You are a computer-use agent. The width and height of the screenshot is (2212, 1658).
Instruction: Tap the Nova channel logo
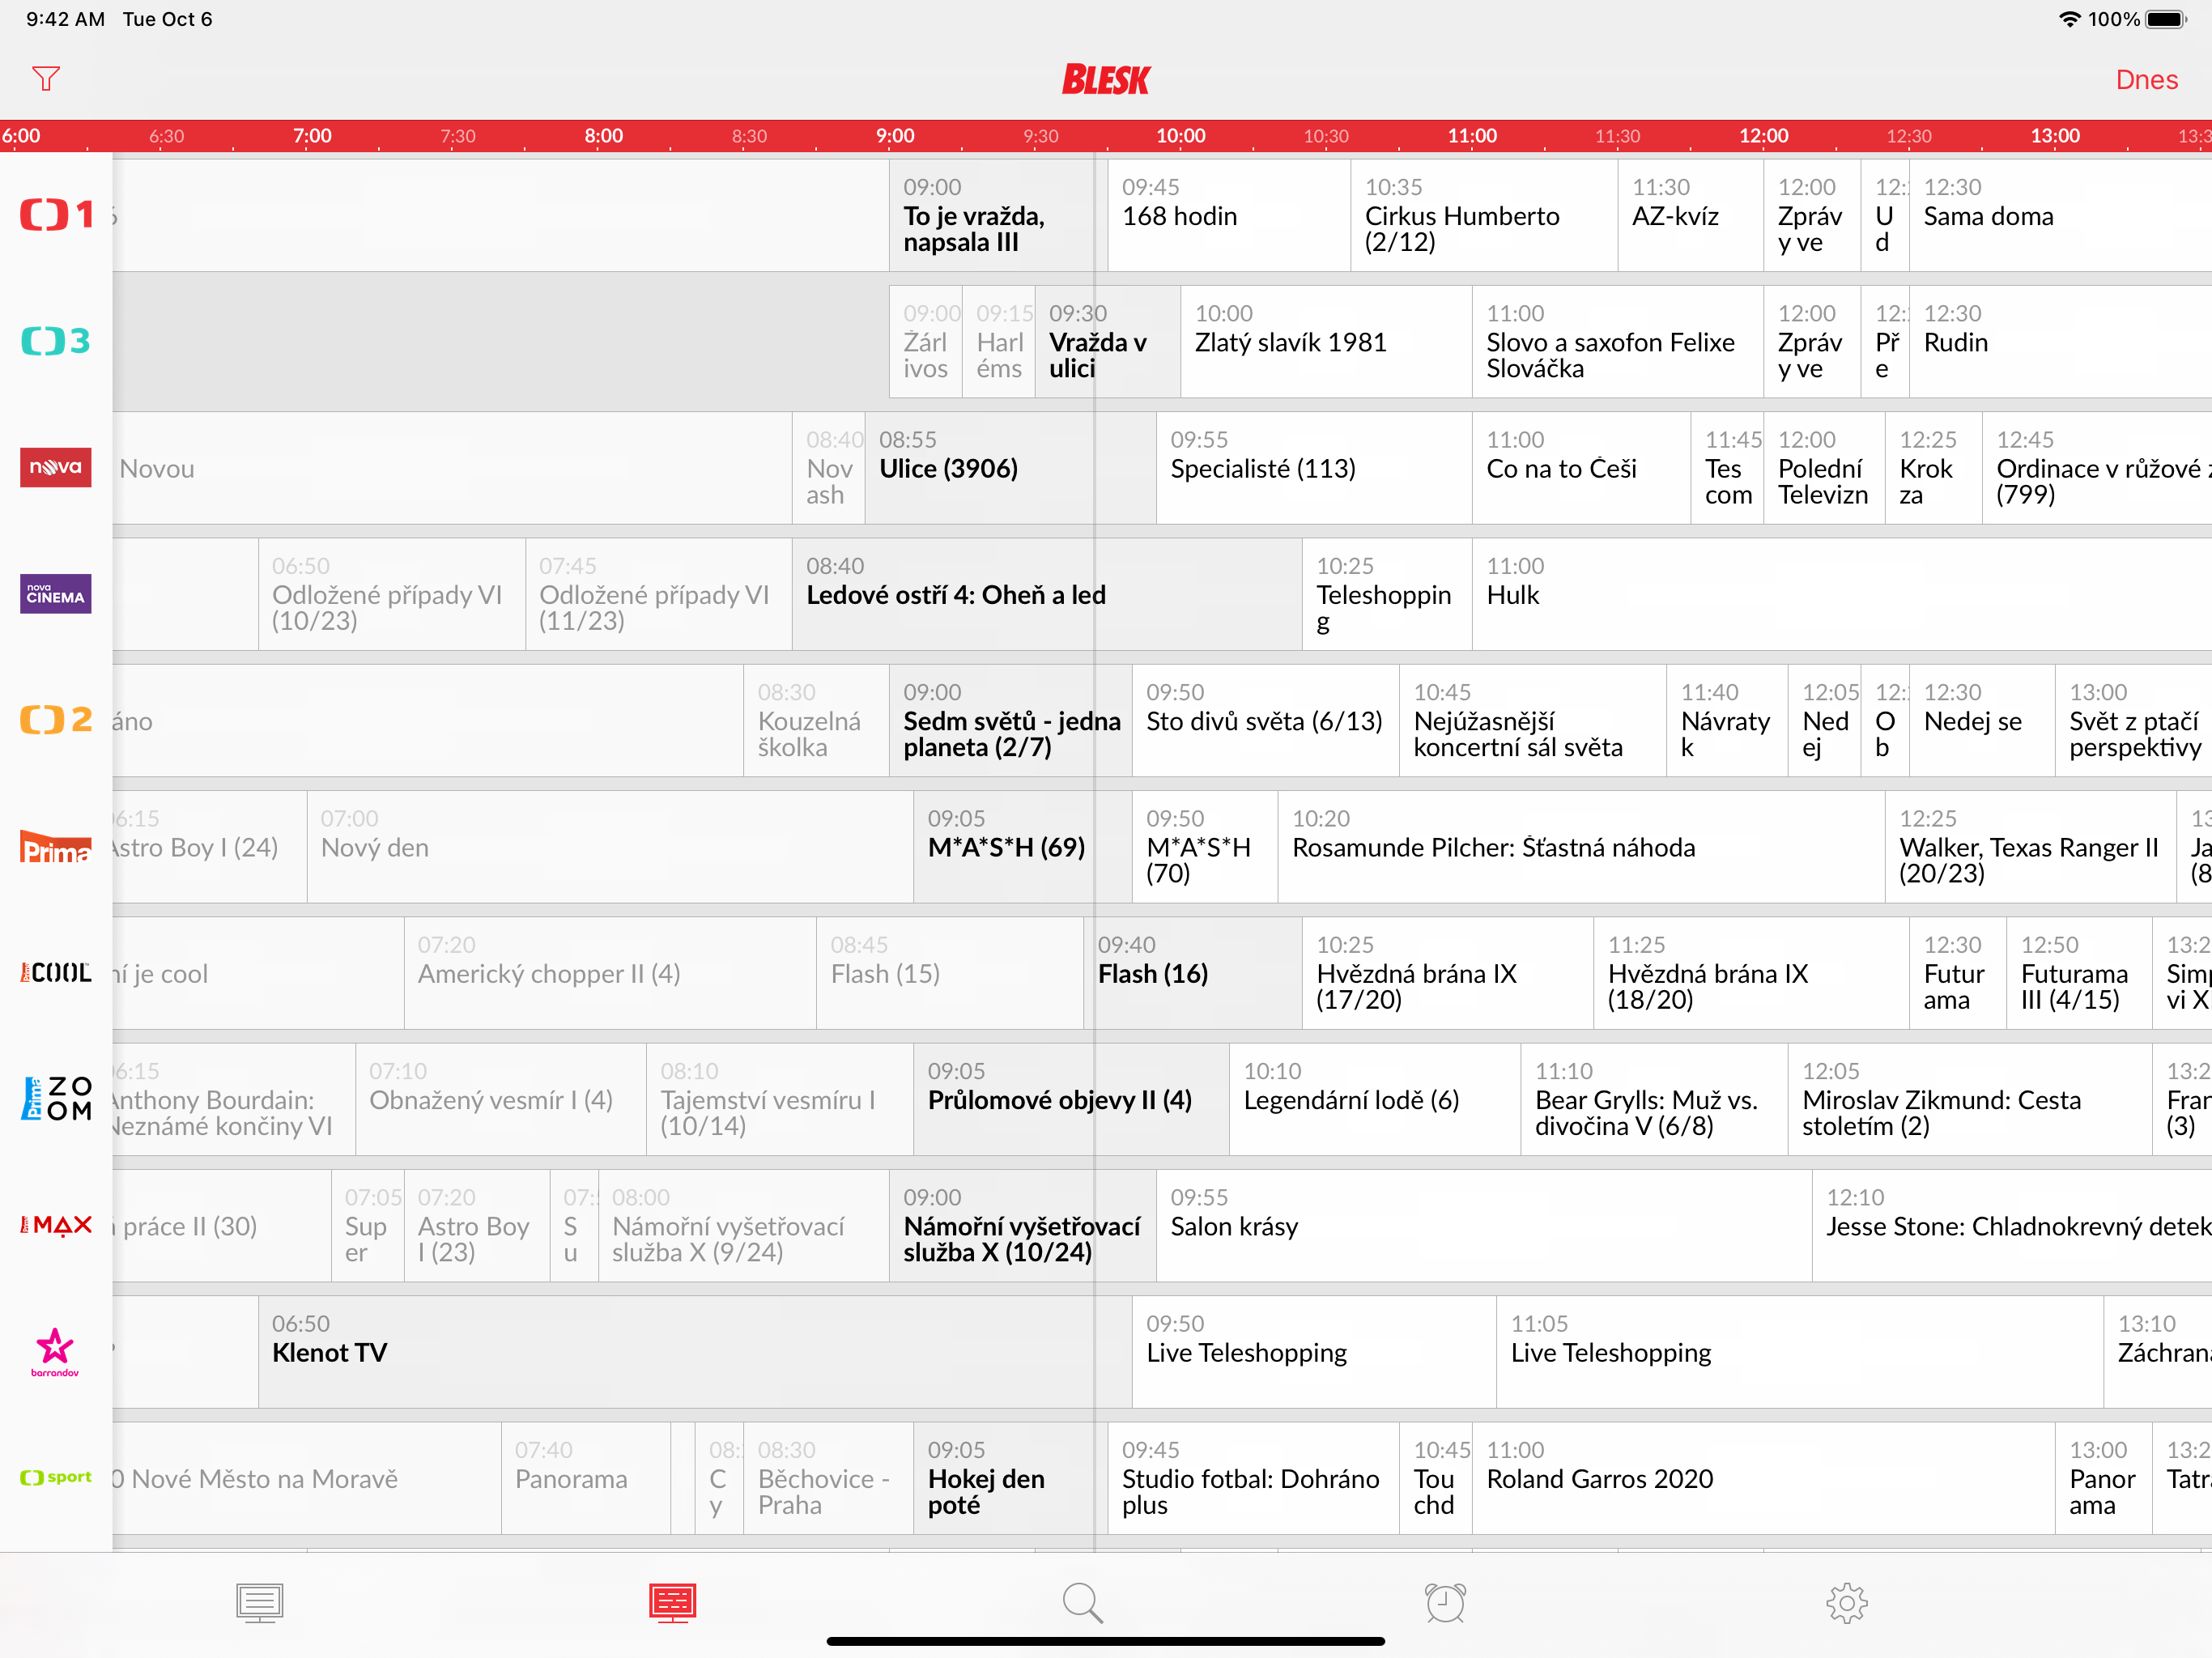click(x=56, y=467)
